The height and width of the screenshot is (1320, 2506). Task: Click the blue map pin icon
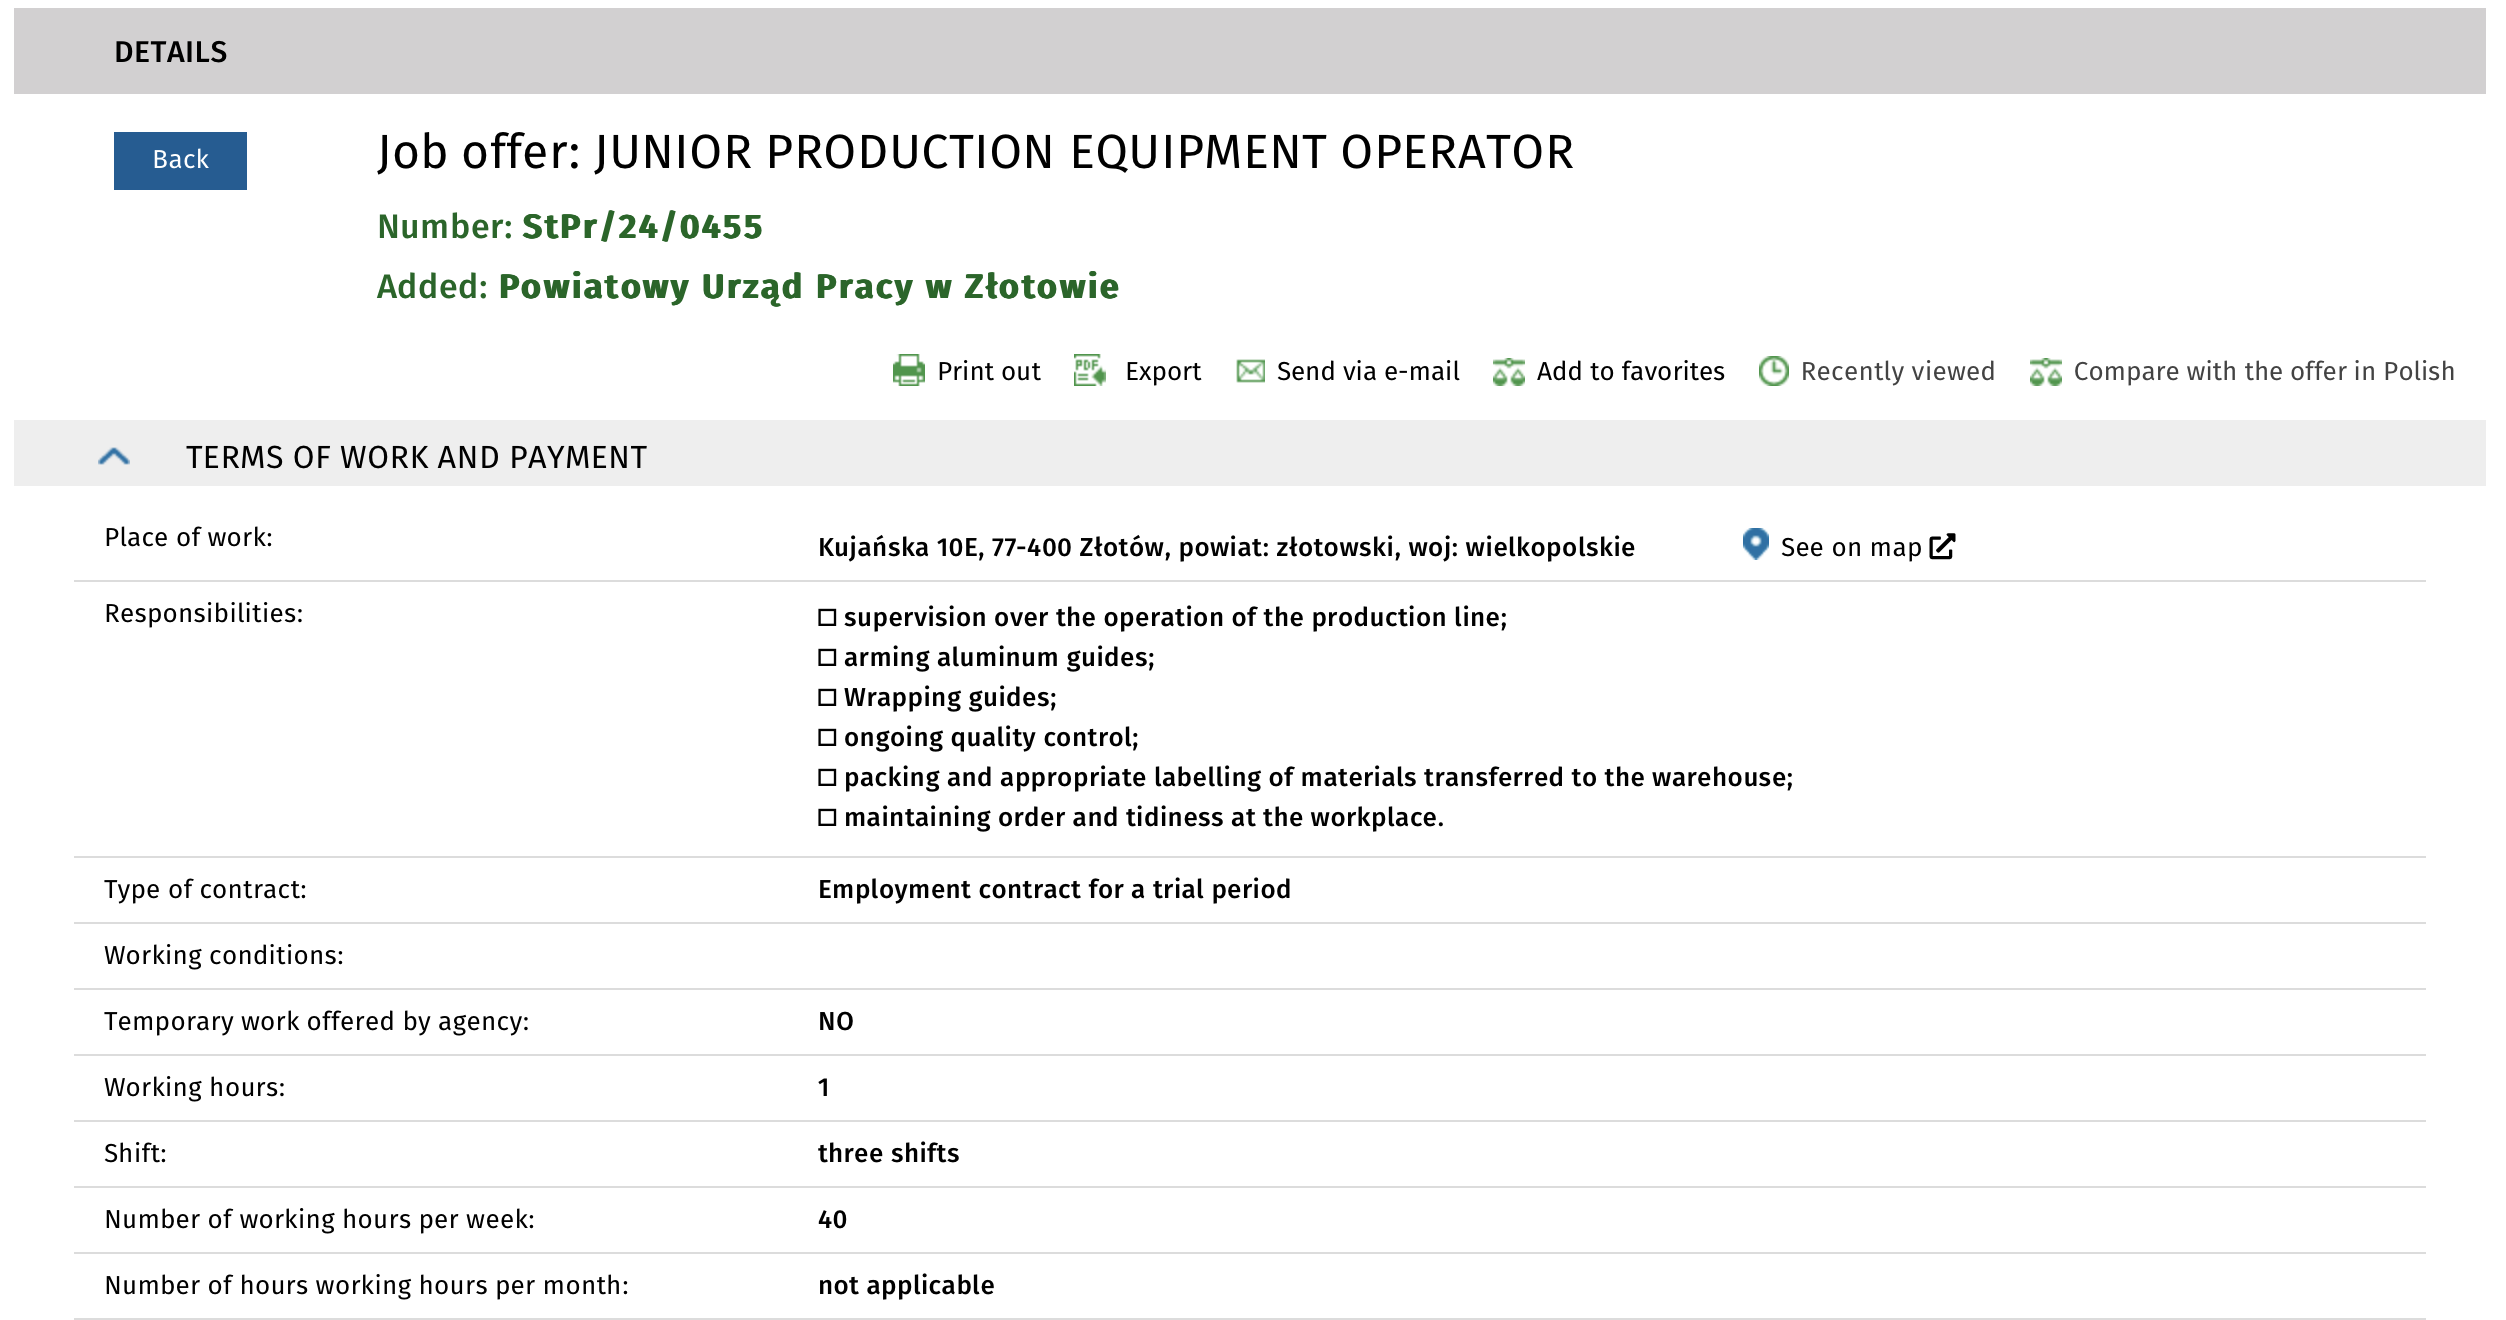point(1755,544)
